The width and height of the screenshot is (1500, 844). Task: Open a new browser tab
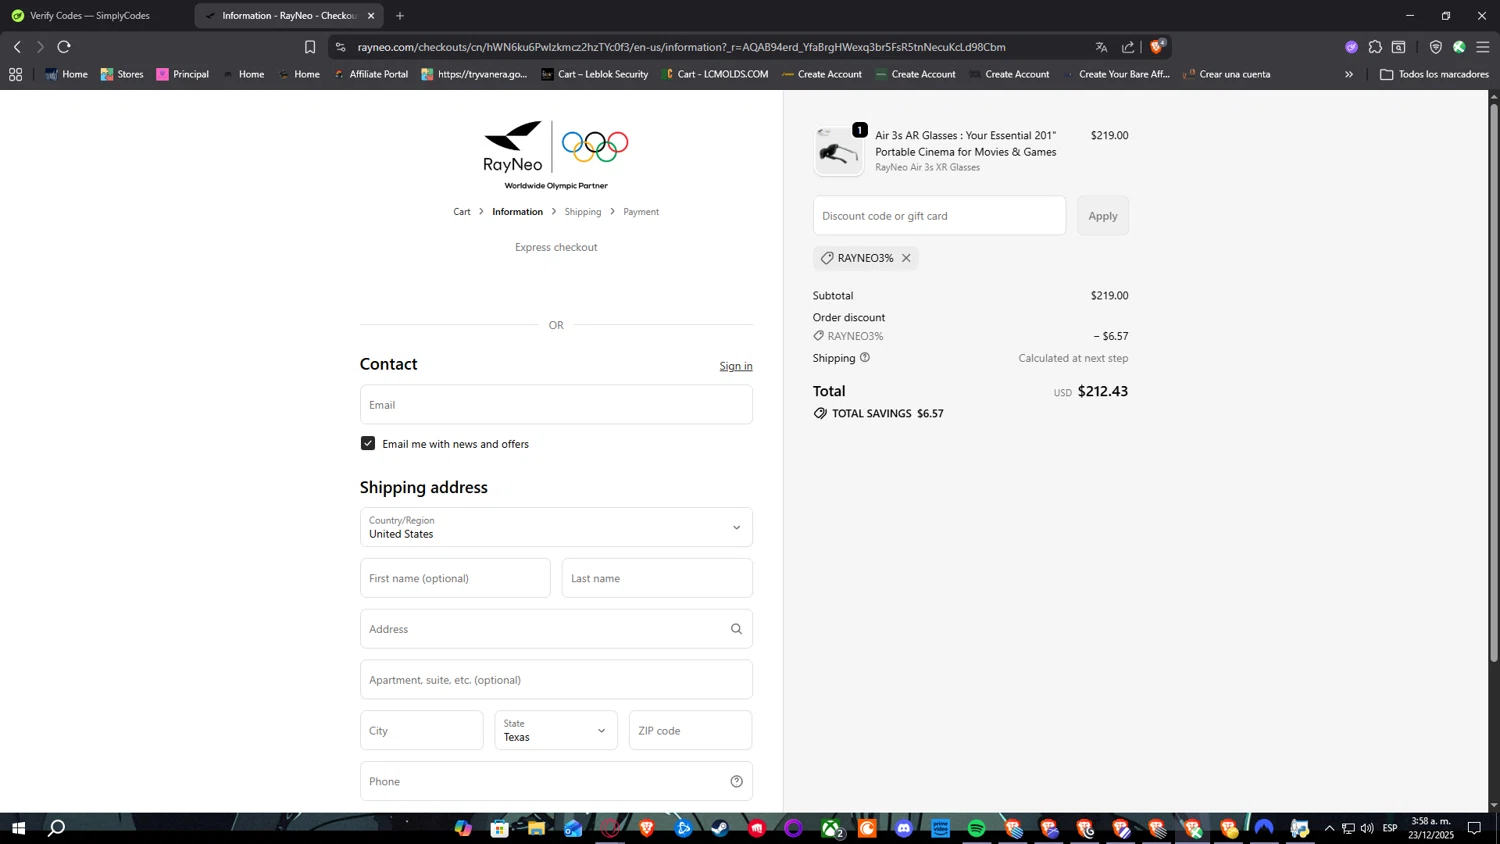click(400, 15)
